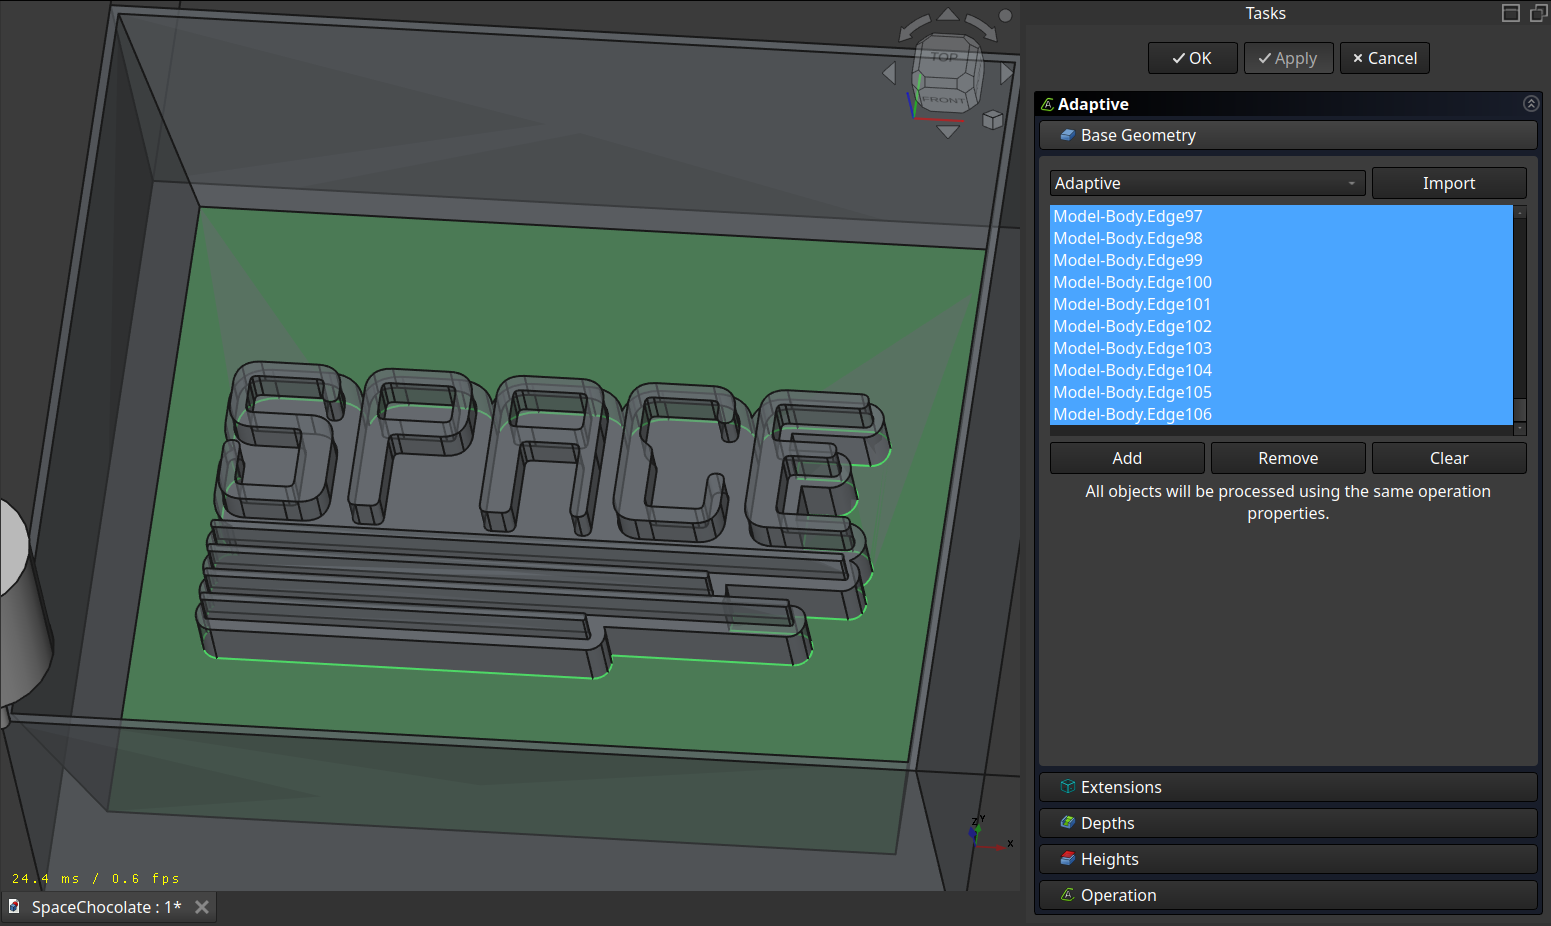Cancel the Adaptive task
The height and width of the screenshot is (926, 1551).
point(1384,58)
